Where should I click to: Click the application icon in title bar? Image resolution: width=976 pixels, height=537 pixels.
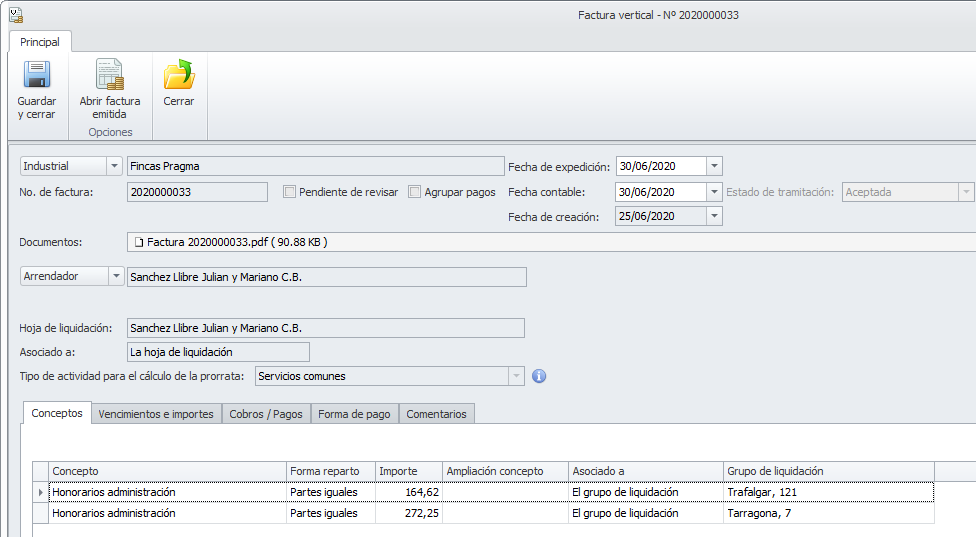pyautogui.click(x=14, y=15)
